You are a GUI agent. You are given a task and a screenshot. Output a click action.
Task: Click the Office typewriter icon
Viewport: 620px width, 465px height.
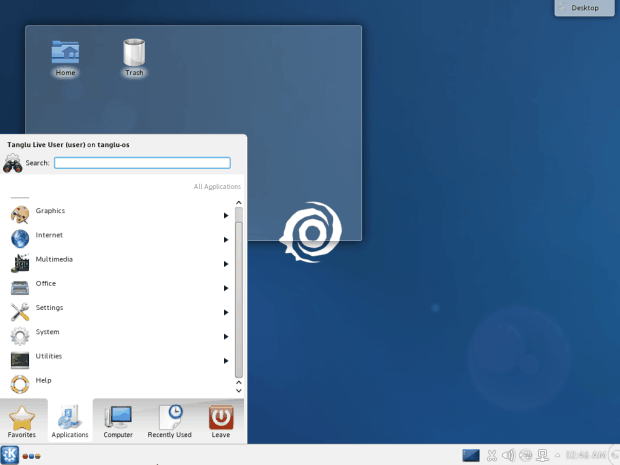pyautogui.click(x=20, y=287)
